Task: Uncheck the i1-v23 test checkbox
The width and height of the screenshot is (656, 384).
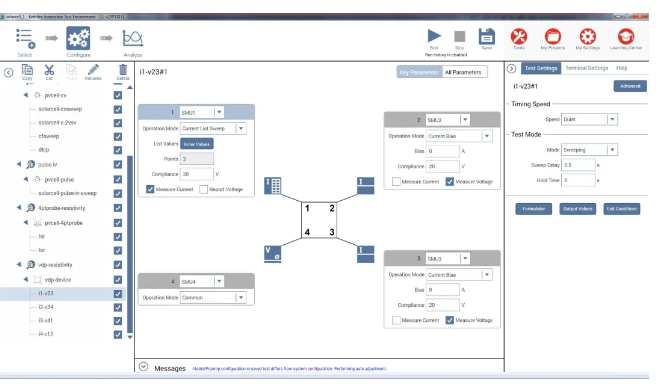Action: [118, 294]
